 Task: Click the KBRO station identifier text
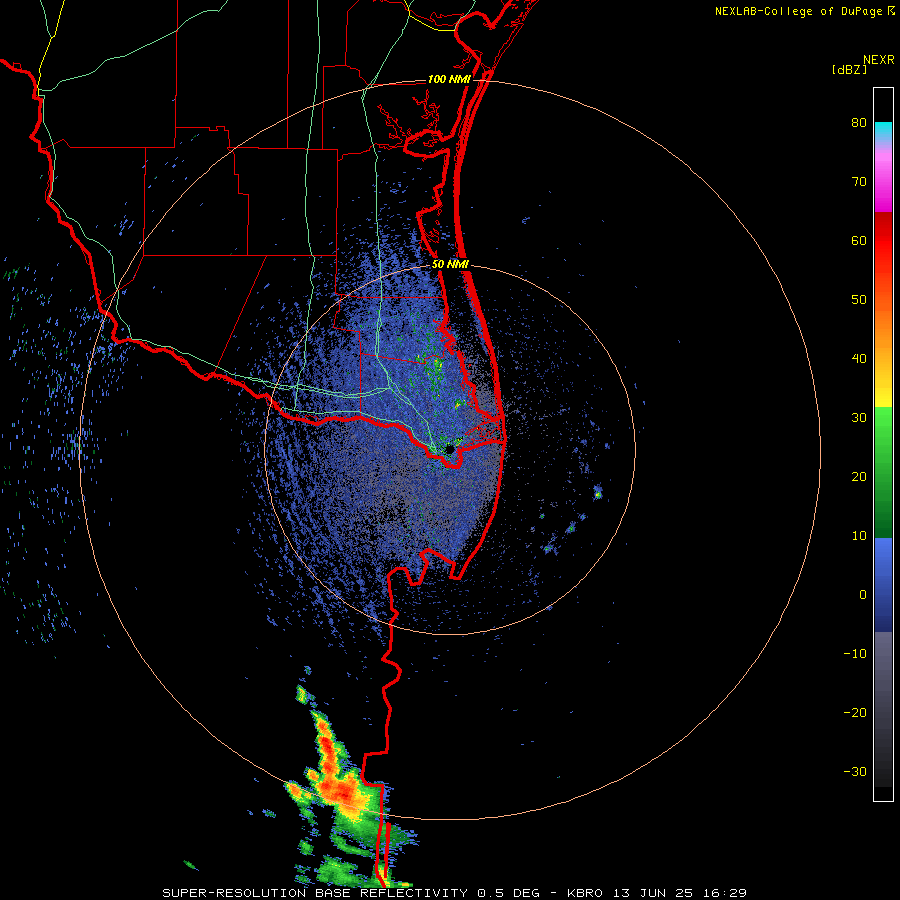[x=584, y=893]
